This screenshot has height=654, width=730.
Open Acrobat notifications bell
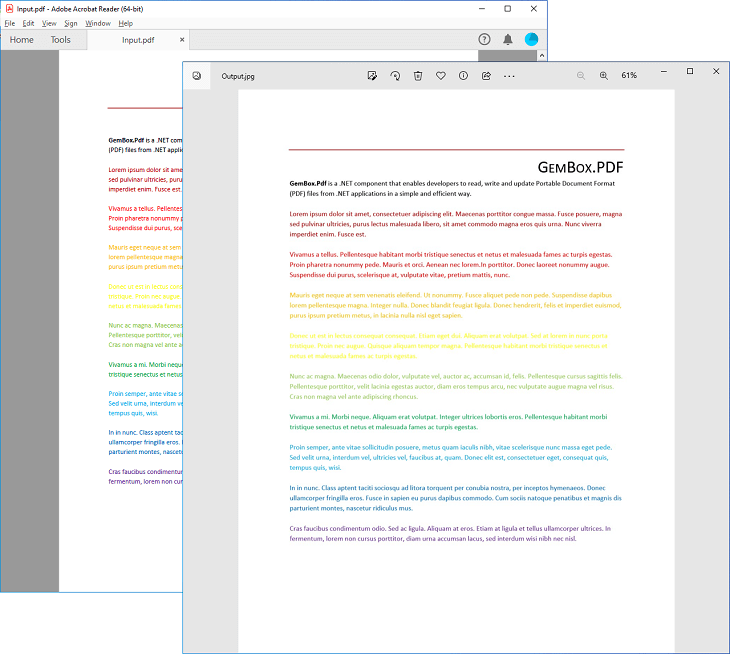click(x=508, y=39)
